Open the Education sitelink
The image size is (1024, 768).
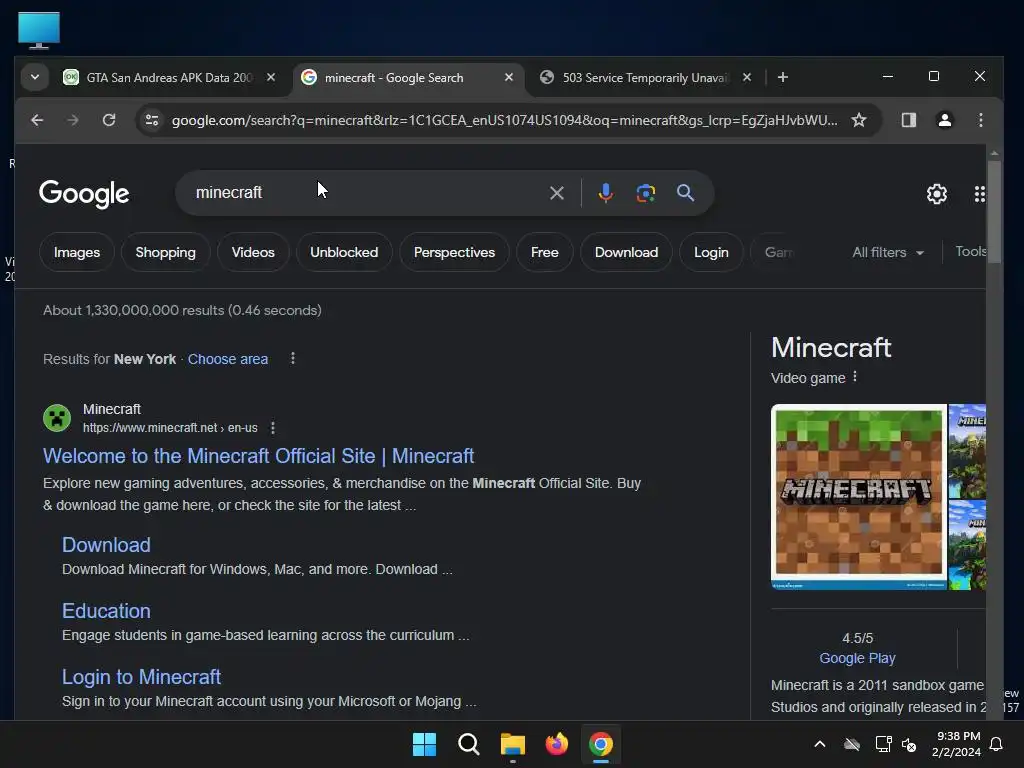(106, 611)
